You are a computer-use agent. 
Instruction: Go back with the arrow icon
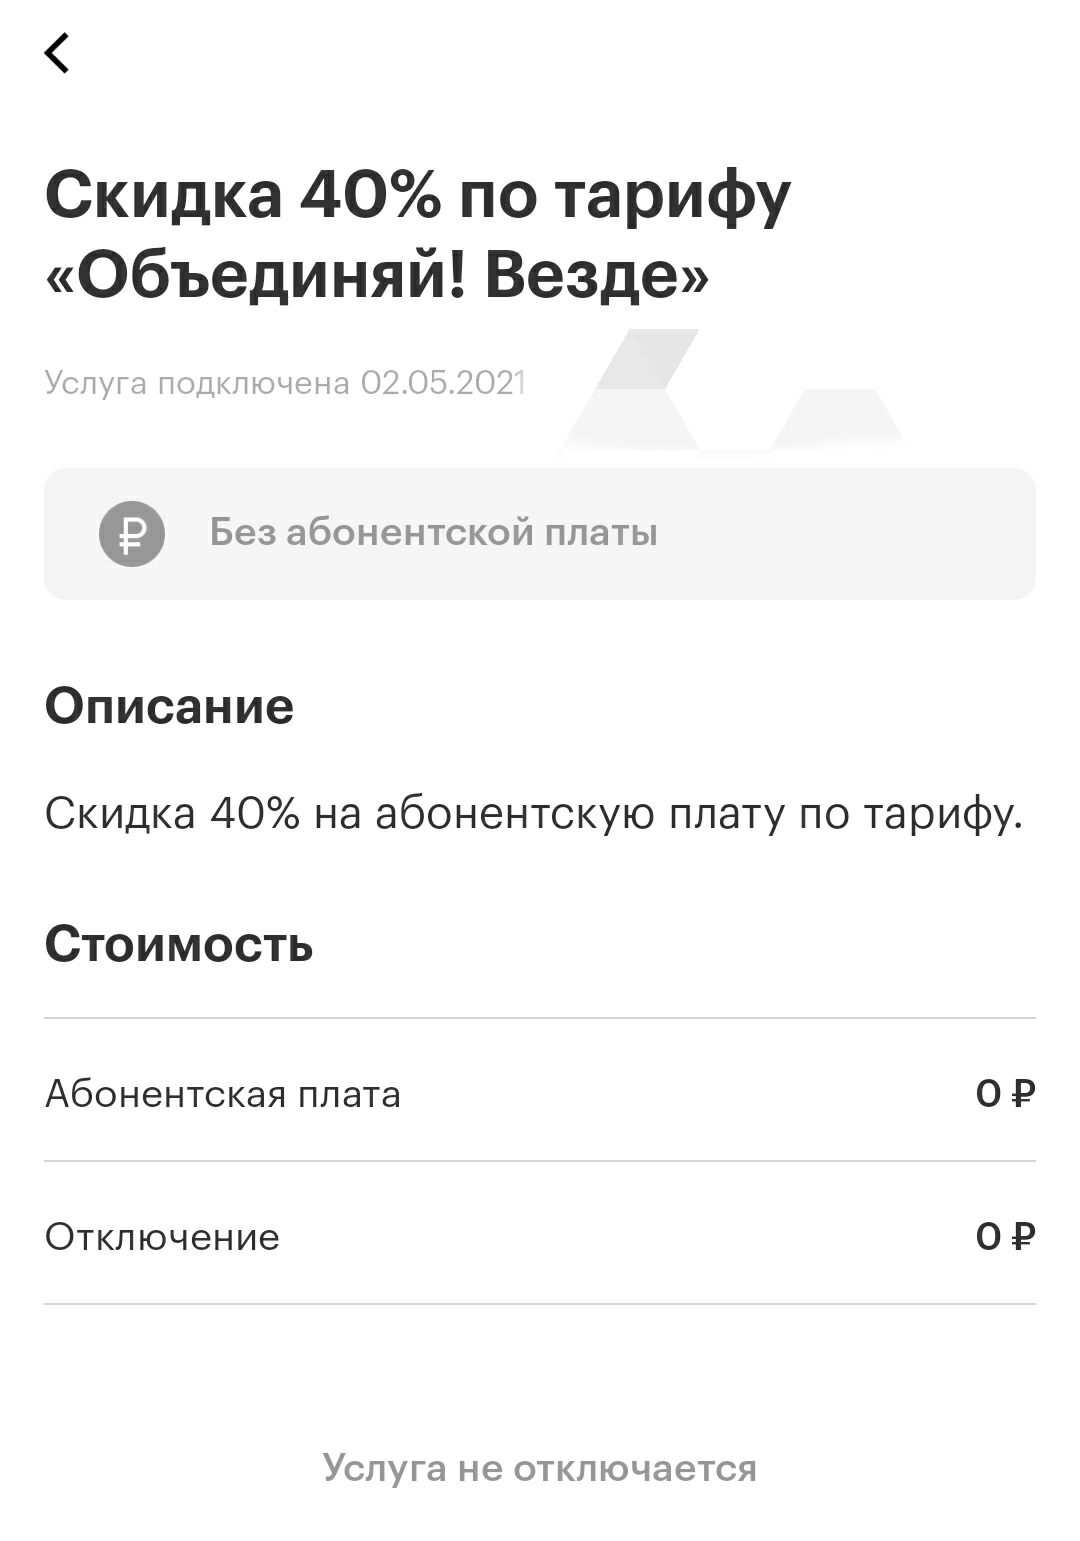[57, 53]
